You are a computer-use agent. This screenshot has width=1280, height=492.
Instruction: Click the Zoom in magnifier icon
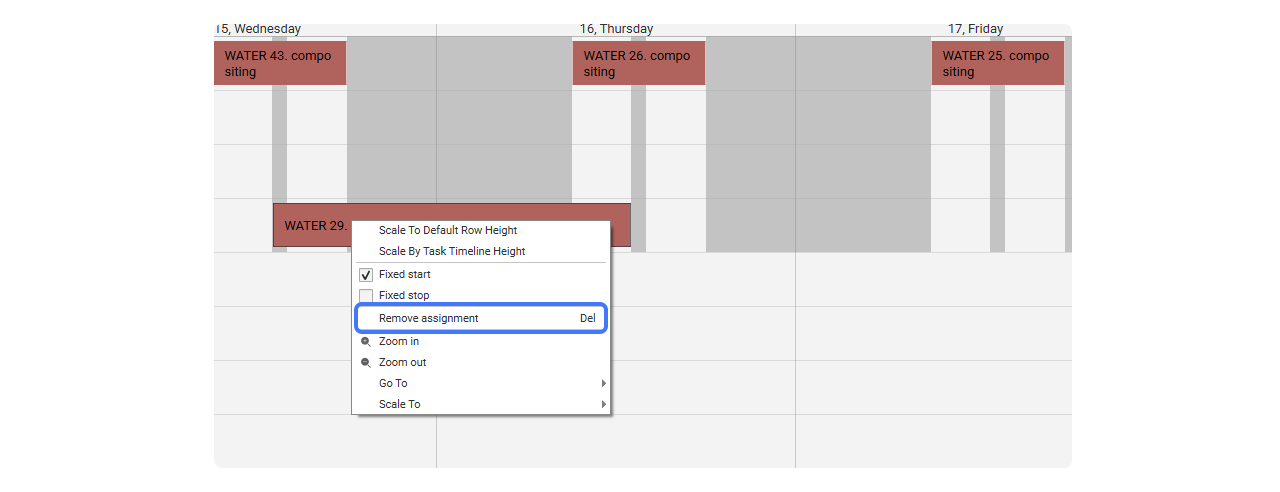366,342
